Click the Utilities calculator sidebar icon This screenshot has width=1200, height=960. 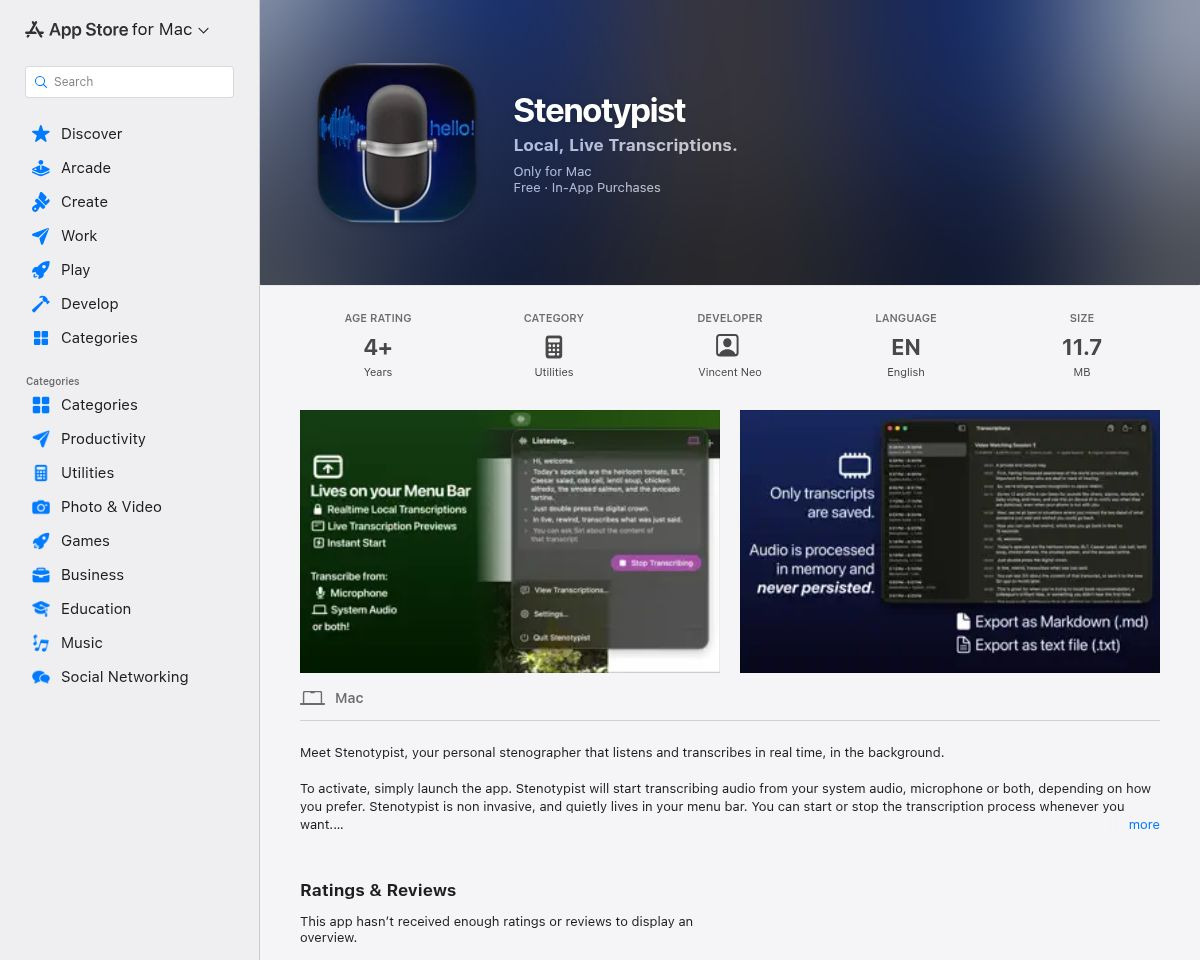[41, 473]
